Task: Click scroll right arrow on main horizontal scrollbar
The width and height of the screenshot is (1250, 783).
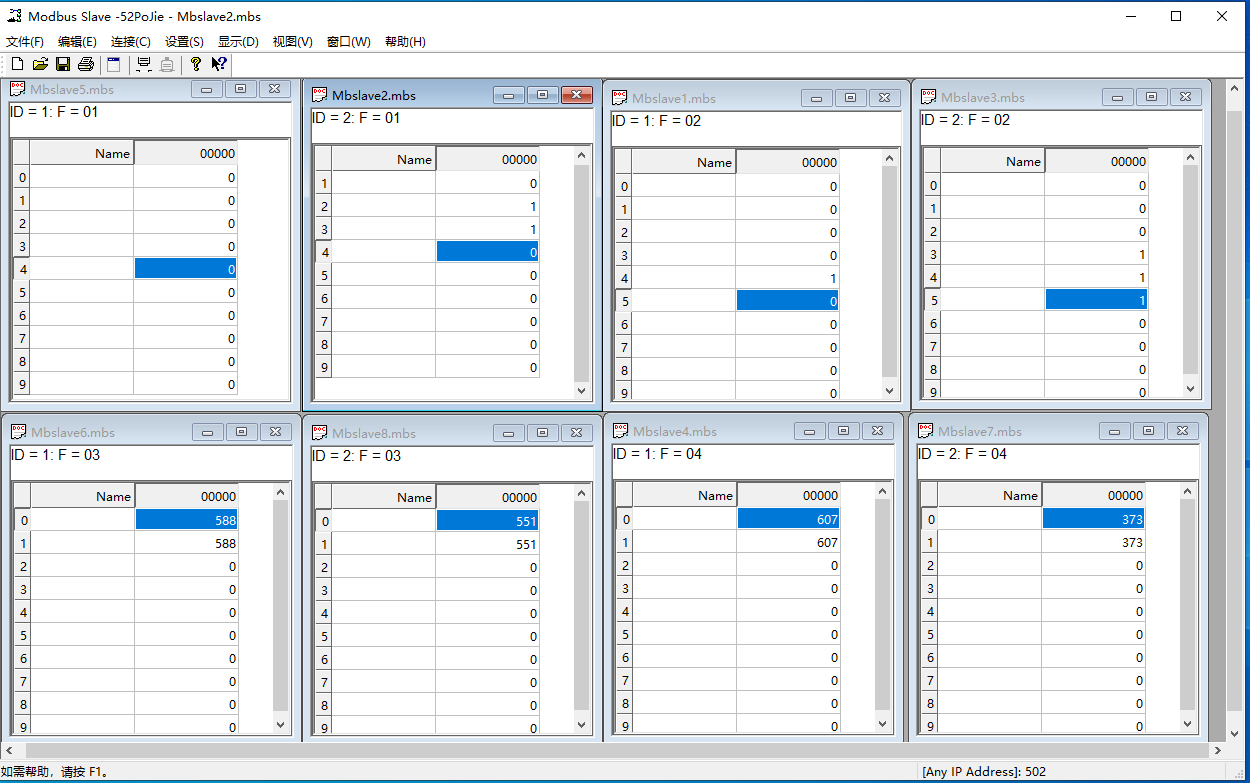Action: click(1217, 750)
